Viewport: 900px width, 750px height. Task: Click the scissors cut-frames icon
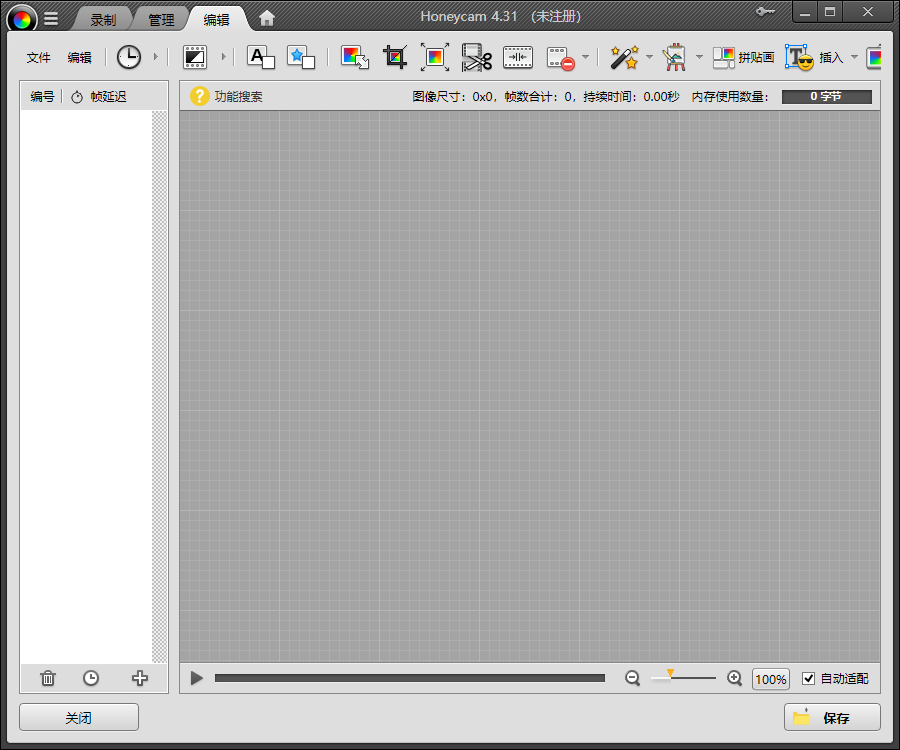click(477, 57)
